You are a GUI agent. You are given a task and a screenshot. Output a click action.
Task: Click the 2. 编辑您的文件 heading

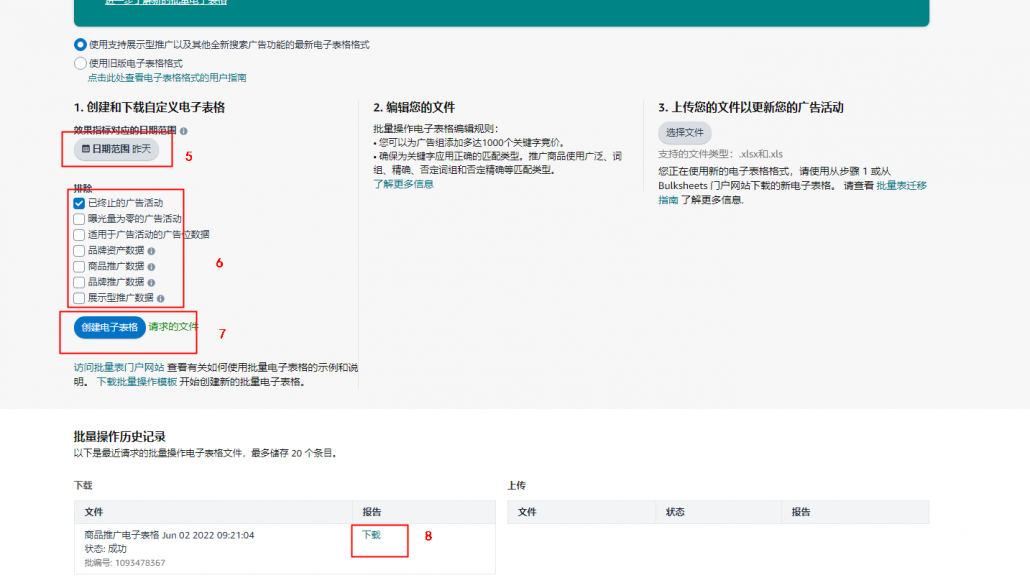tap(414, 107)
